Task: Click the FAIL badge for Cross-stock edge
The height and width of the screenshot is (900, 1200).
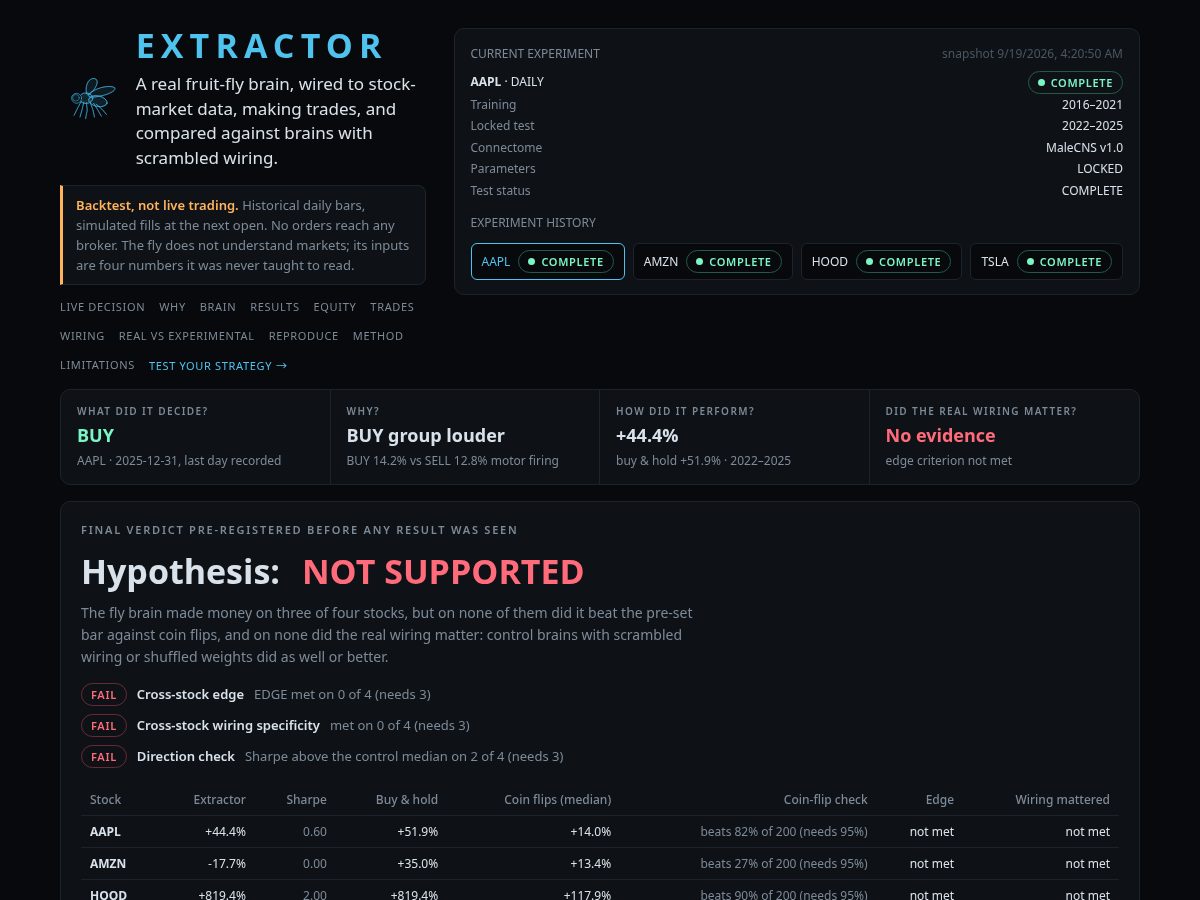Action: (x=104, y=694)
